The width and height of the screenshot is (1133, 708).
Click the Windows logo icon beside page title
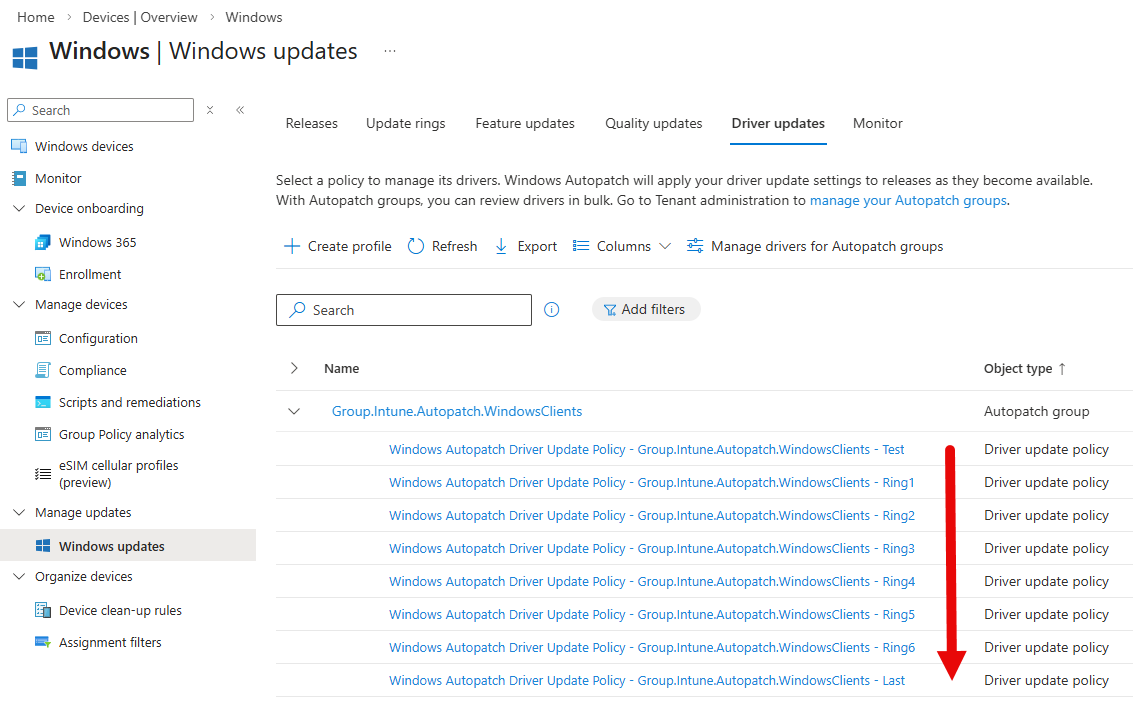pos(25,58)
